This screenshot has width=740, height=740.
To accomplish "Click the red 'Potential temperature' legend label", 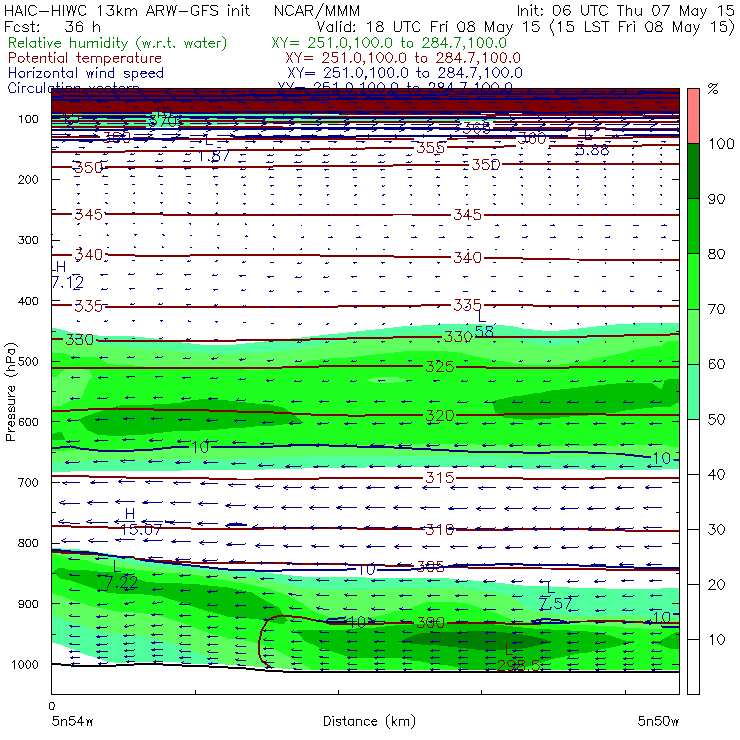I will [x=85, y=58].
